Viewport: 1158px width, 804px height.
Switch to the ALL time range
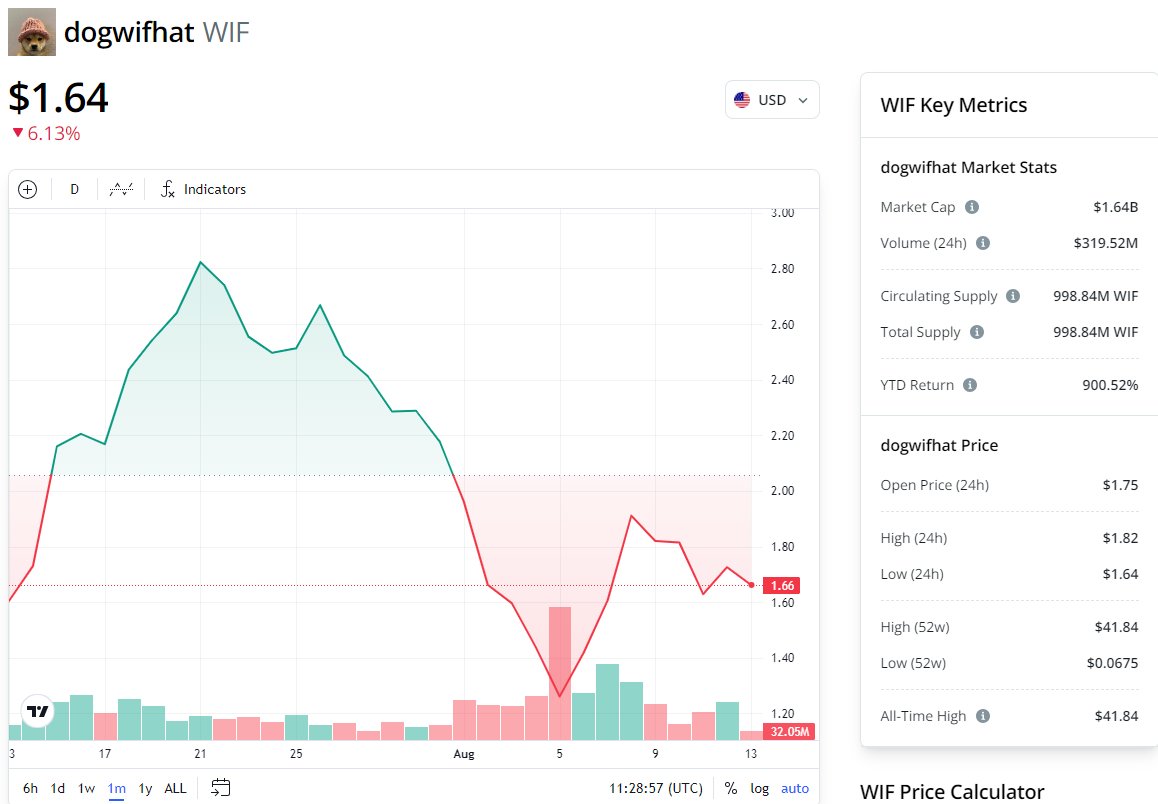tap(175, 788)
